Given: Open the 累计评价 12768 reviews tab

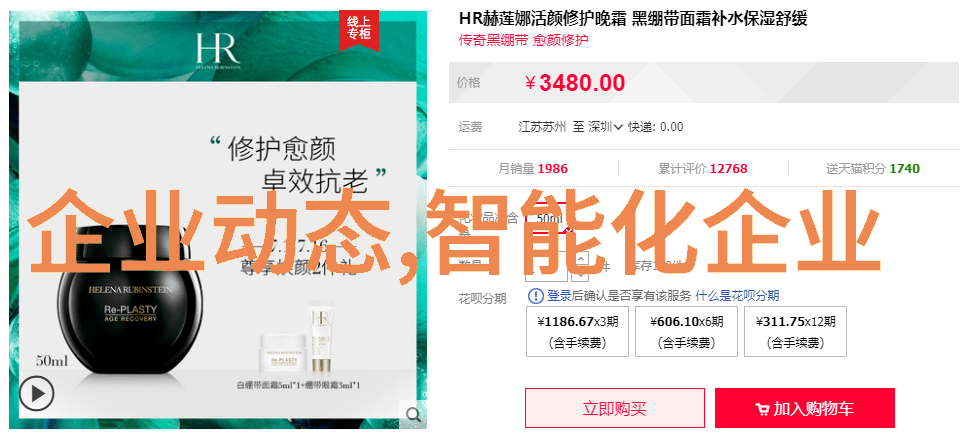Looking at the screenshot, I should pos(703,169).
